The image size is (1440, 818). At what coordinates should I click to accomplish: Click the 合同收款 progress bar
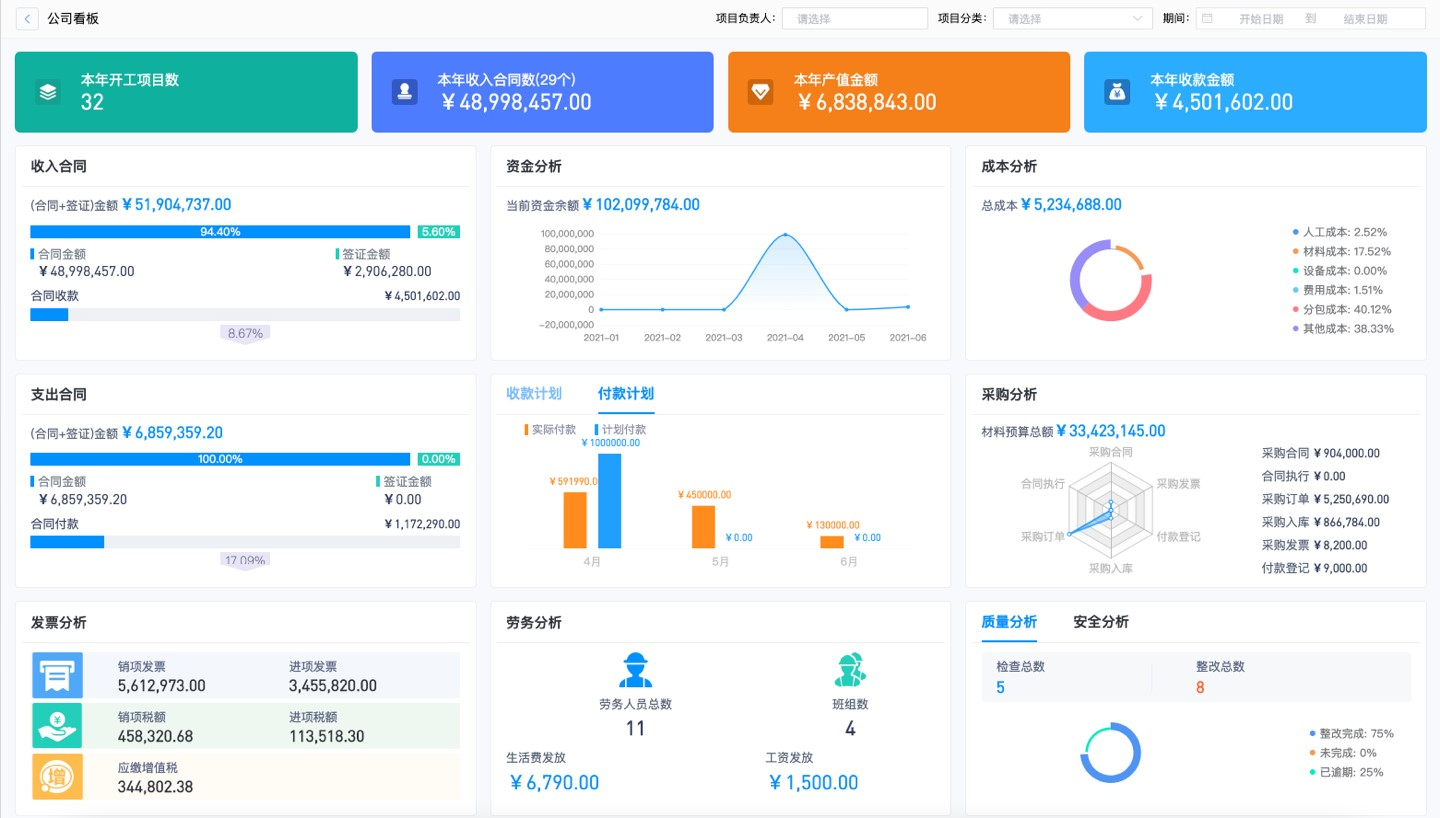click(x=245, y=315)
